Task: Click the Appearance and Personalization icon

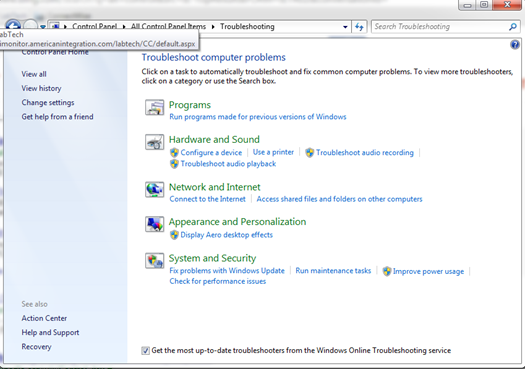Action: tap(154, 224)
